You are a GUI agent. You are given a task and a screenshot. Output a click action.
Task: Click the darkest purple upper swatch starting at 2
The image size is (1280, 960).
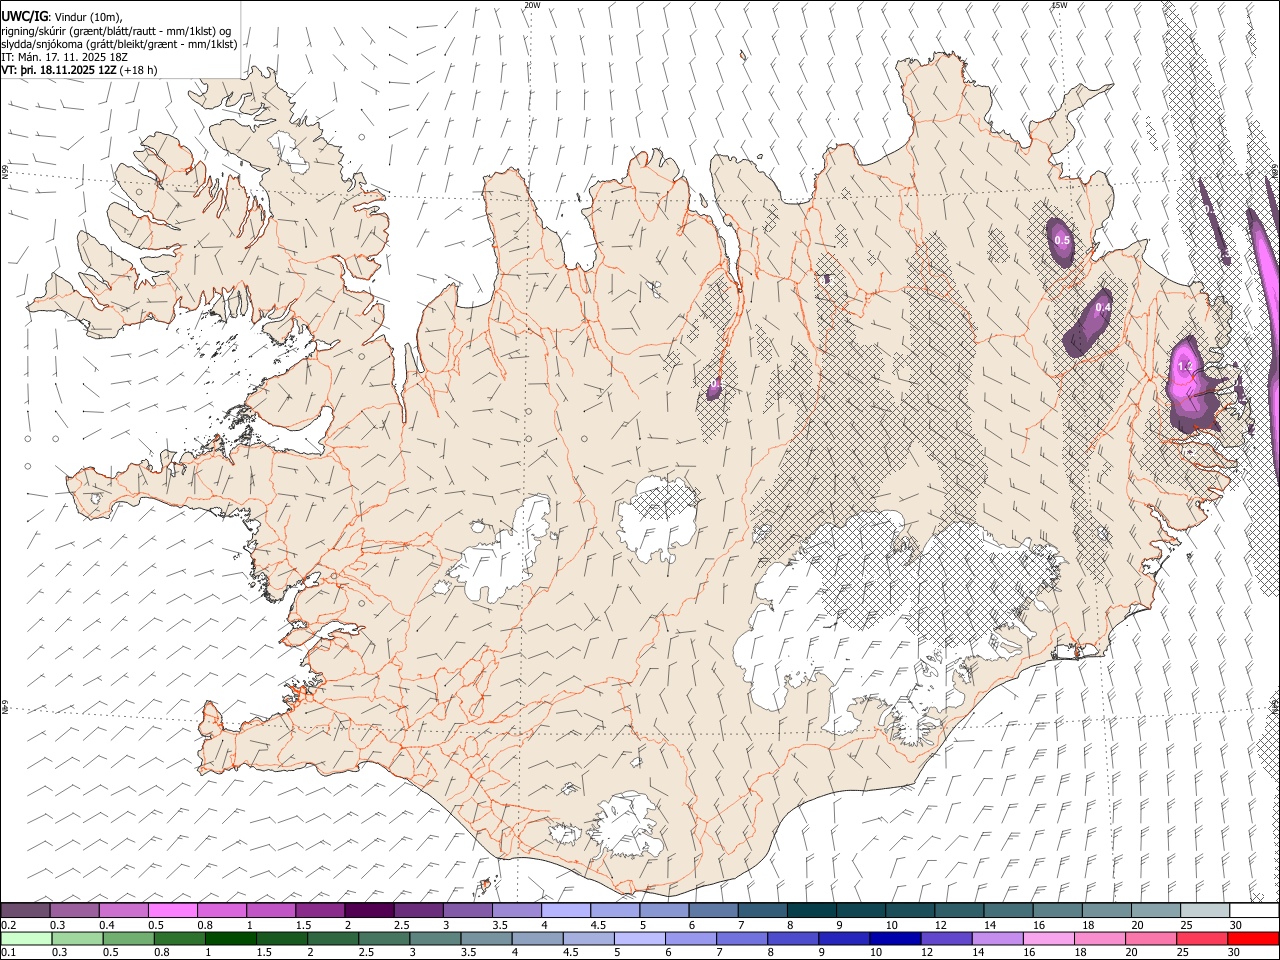(369, 910)
